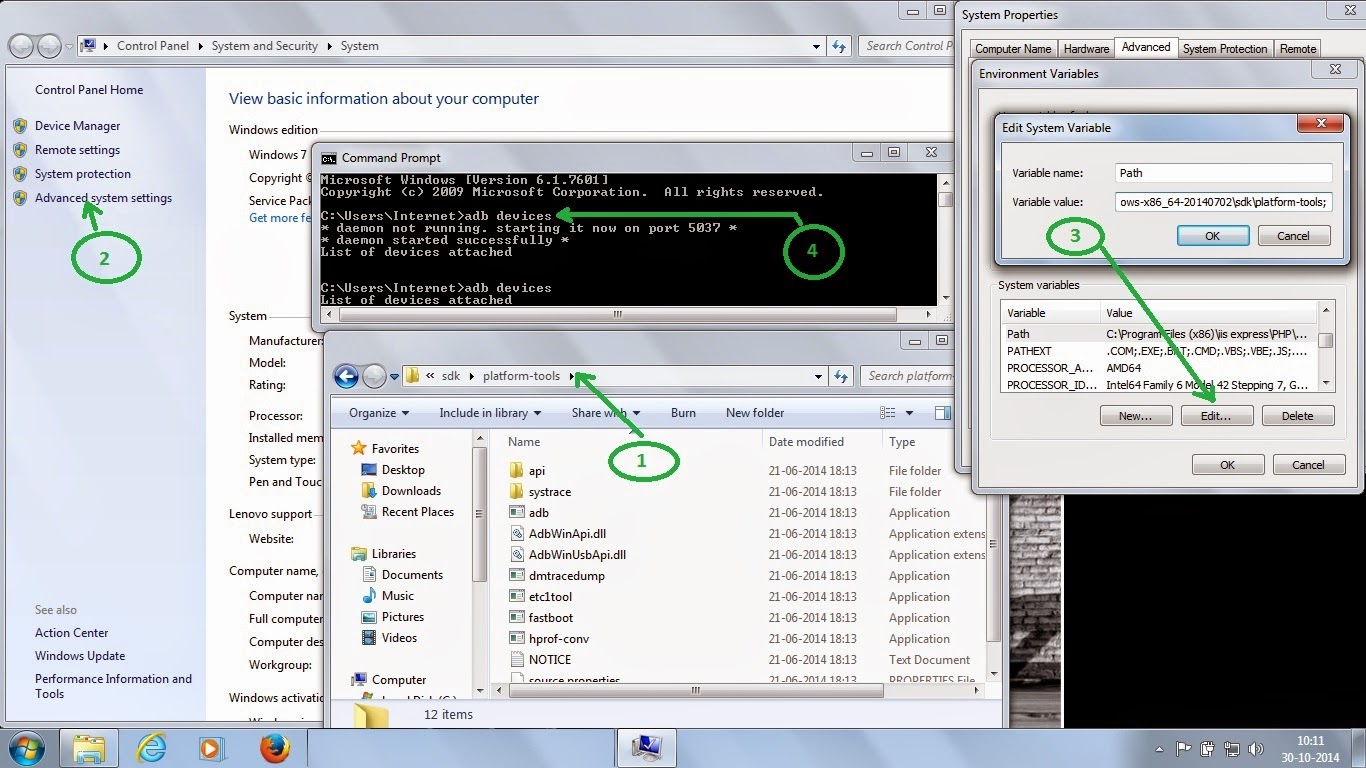1366x768 pixels.
Task: Open Windows Media Player from the taskbar
Action: (x=210, y=747)
